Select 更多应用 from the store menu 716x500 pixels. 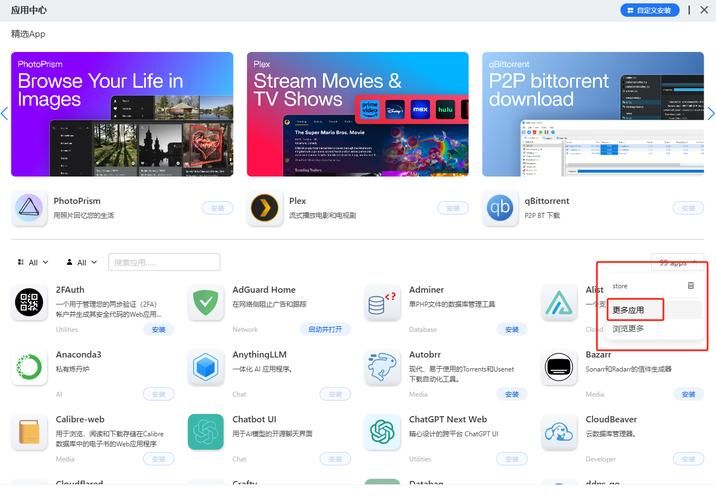click(629, 310)
